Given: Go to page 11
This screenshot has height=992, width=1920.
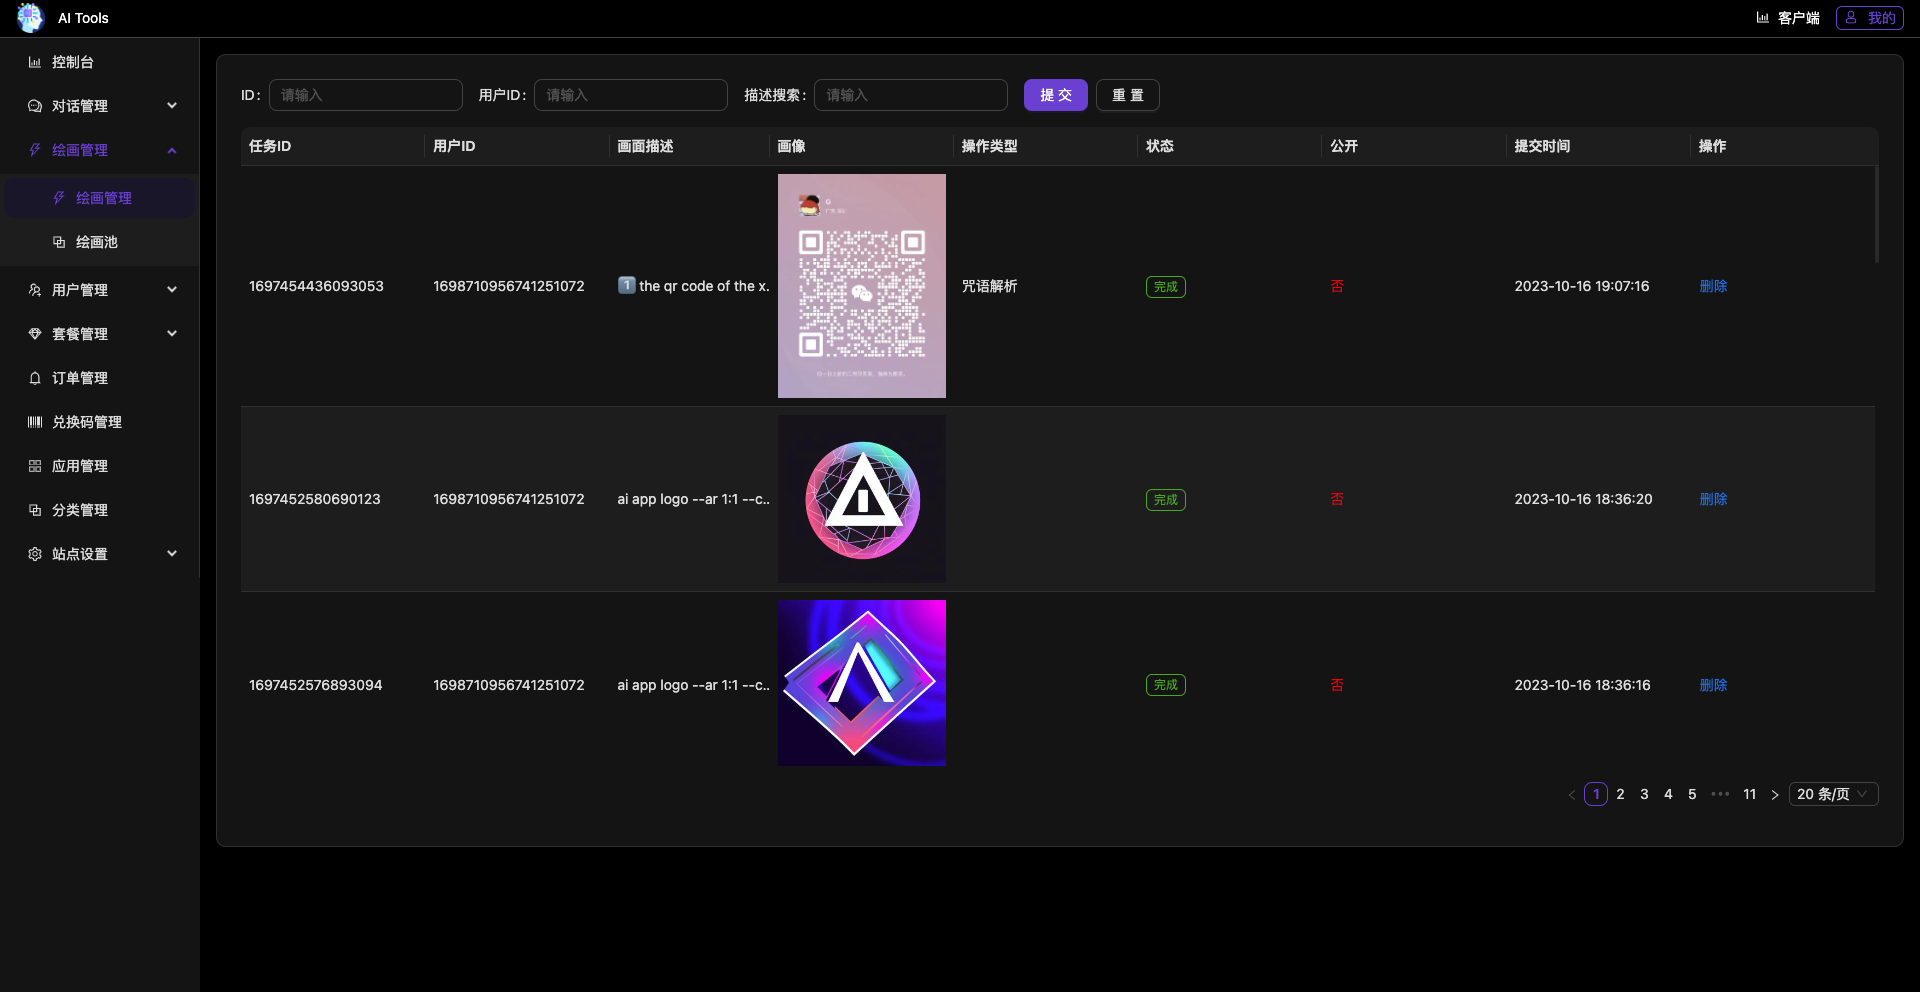Looking at the screenshot, I should tap(1749, 794).
